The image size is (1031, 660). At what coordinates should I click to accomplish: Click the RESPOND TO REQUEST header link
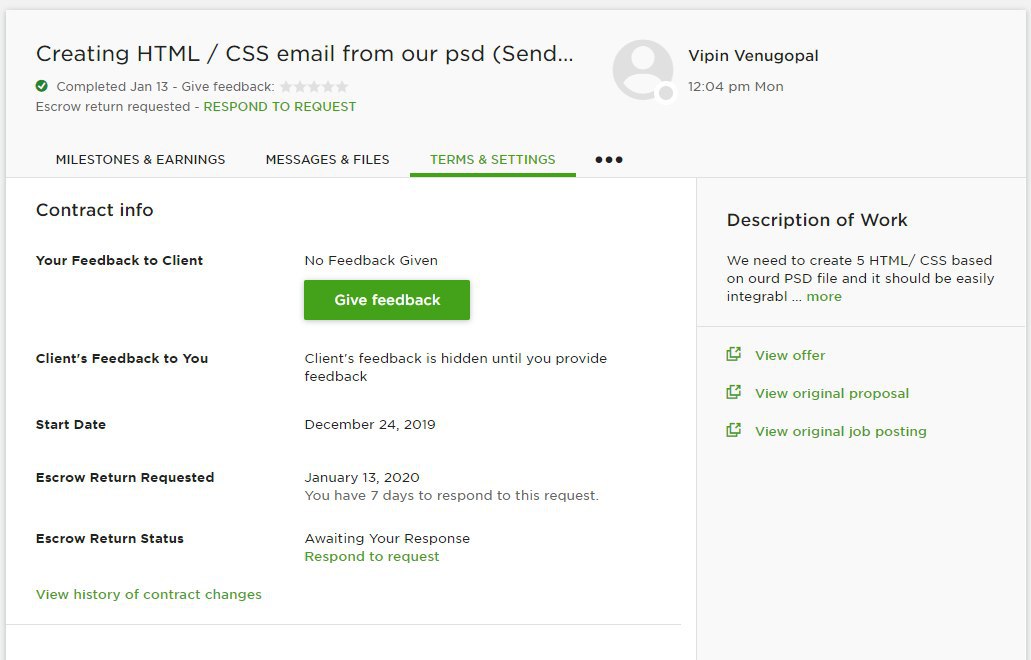point(279,106)
